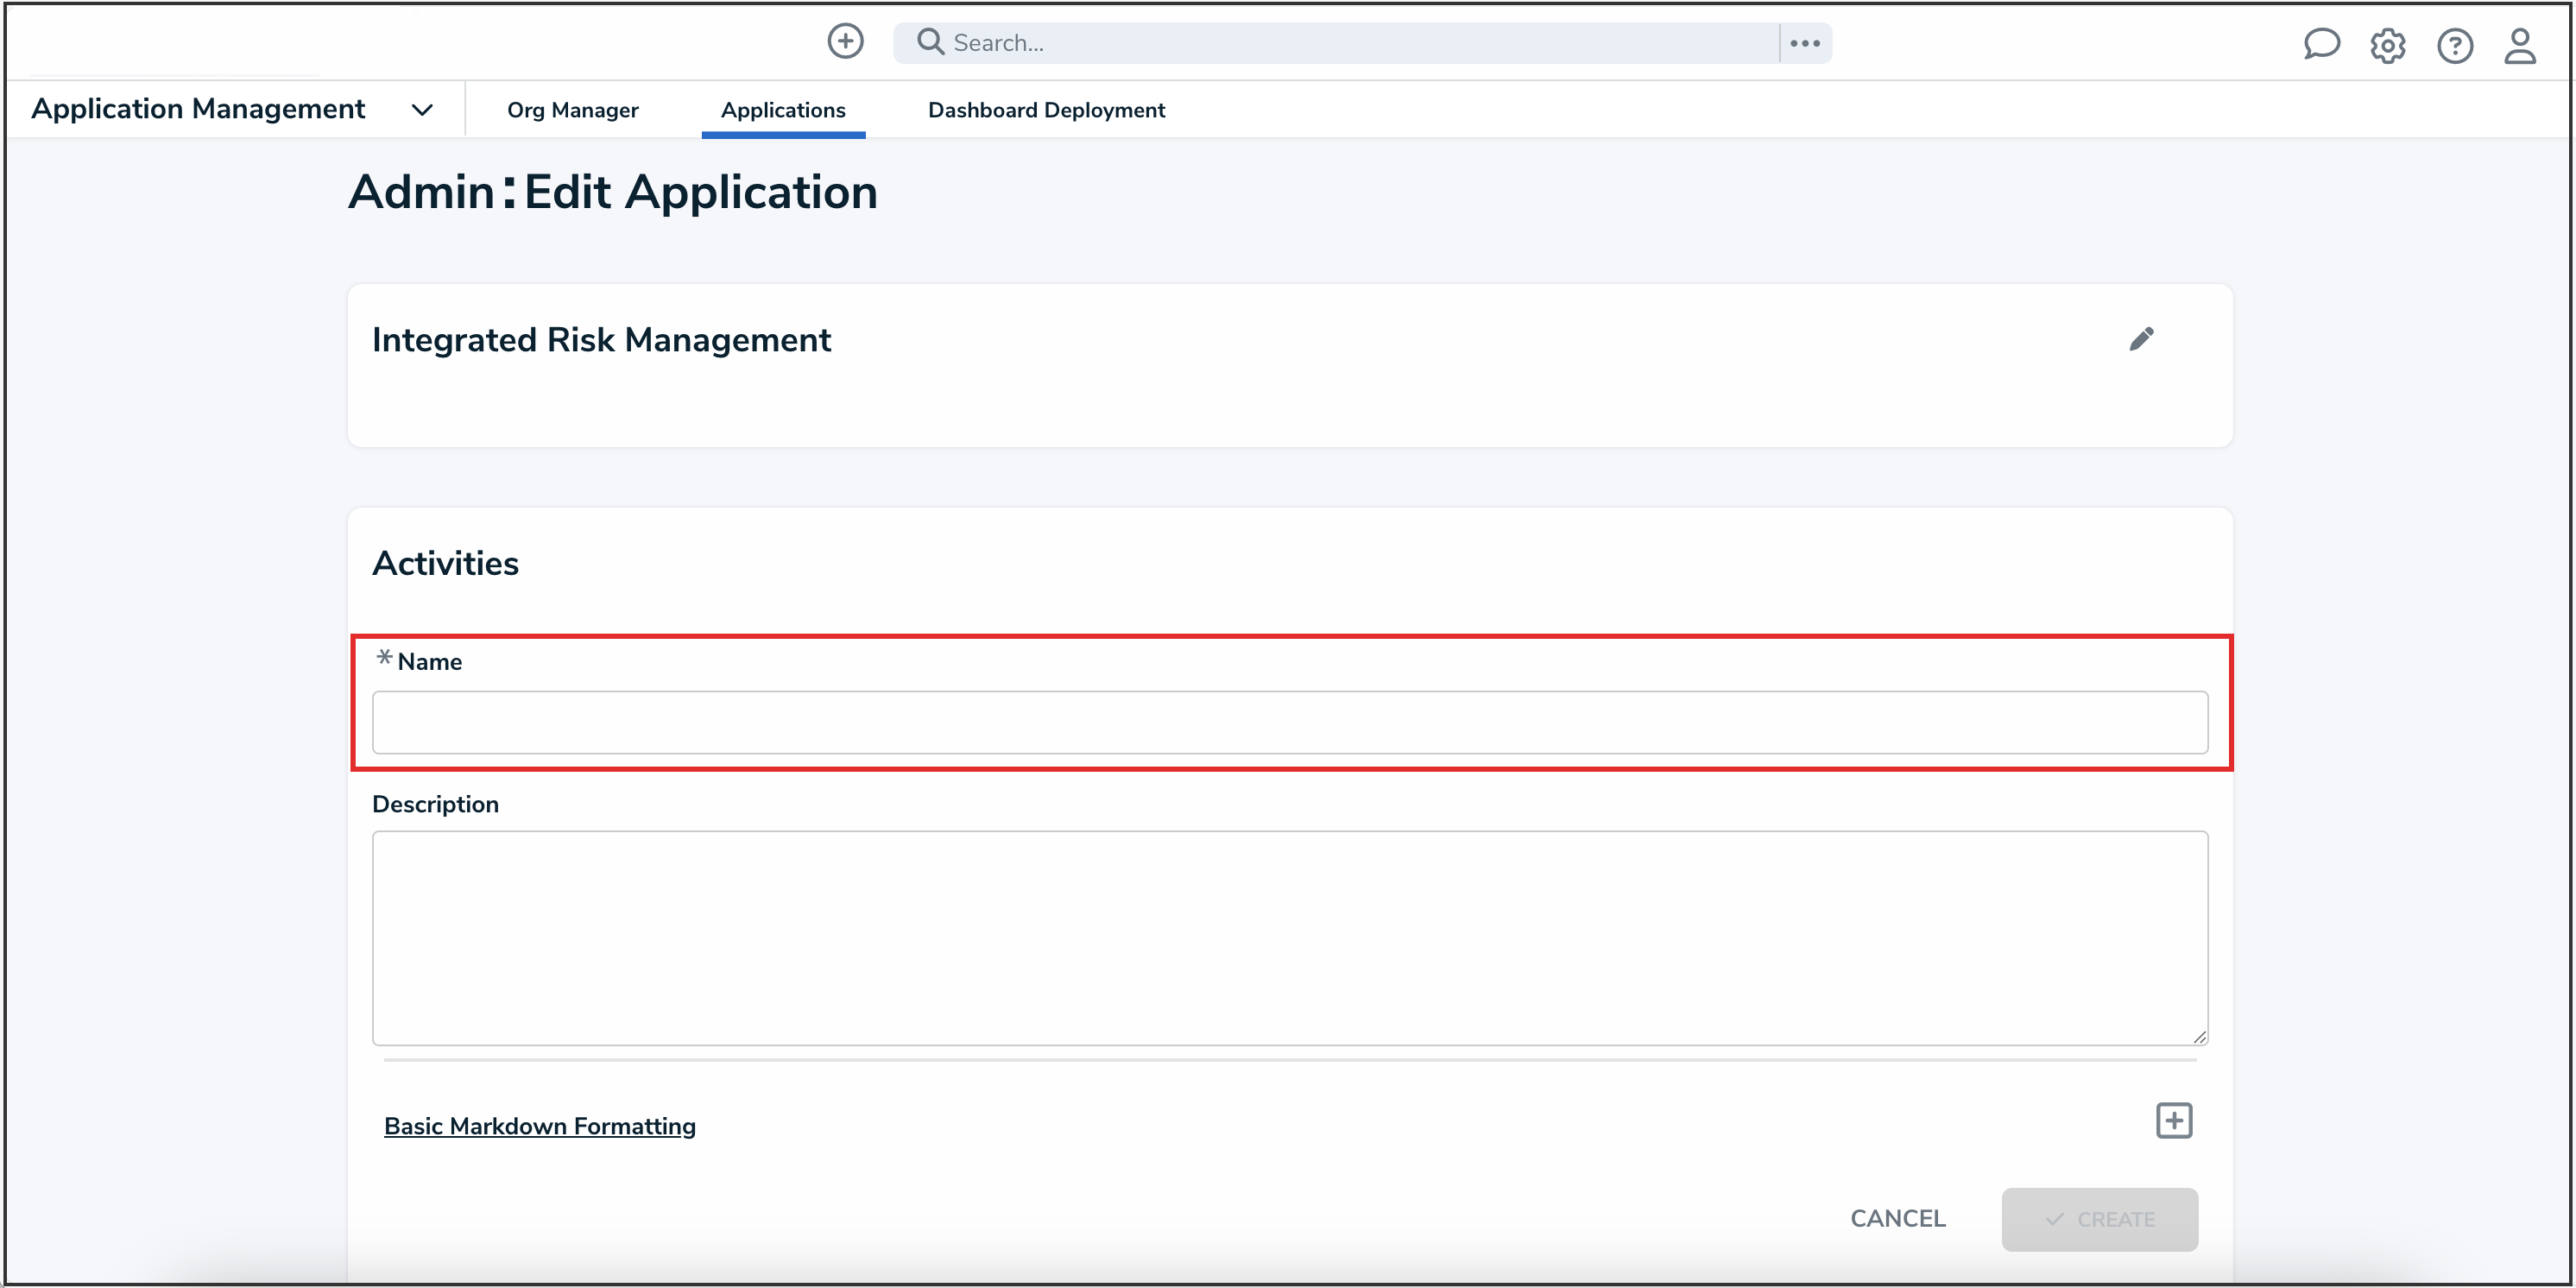Open the search options ellipsis menu
Image resolution: width=2576 pixels, height=1288 pixels.
click(x=1805, y=43)
